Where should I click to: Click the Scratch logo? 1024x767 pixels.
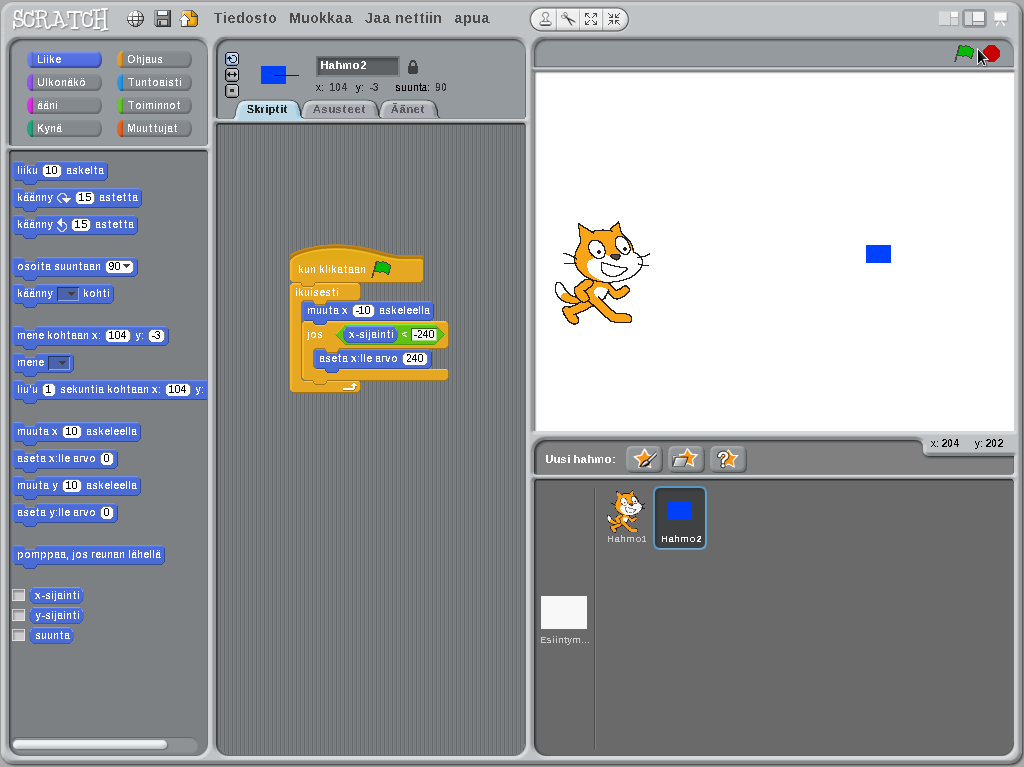click(60, 19)
